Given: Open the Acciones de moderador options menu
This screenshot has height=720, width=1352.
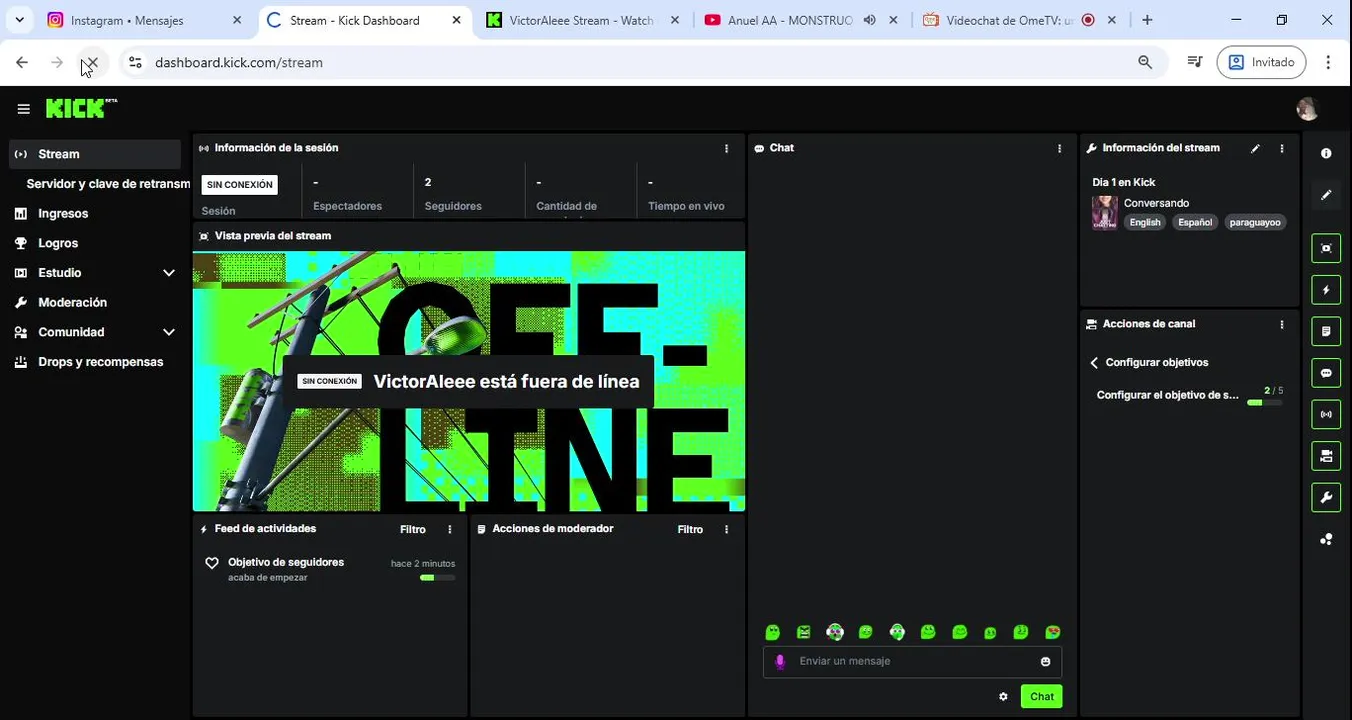Looking at the screenshot, I should click(x=727, y=529).
